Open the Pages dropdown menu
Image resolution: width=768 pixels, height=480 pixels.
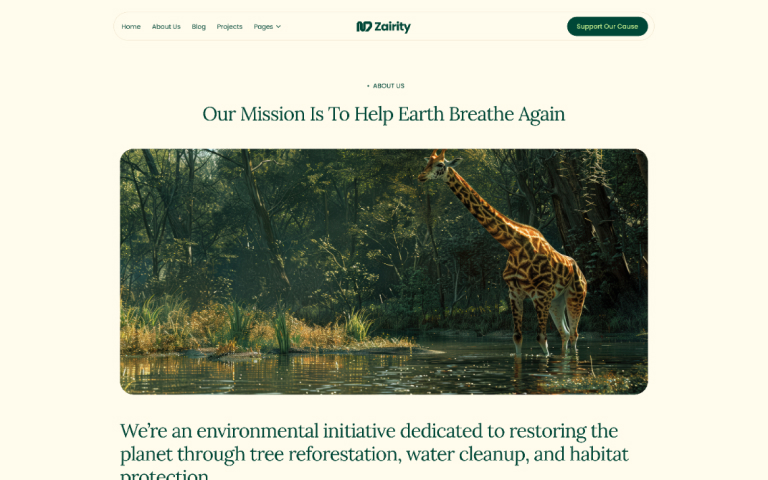[x=267, y=26]
